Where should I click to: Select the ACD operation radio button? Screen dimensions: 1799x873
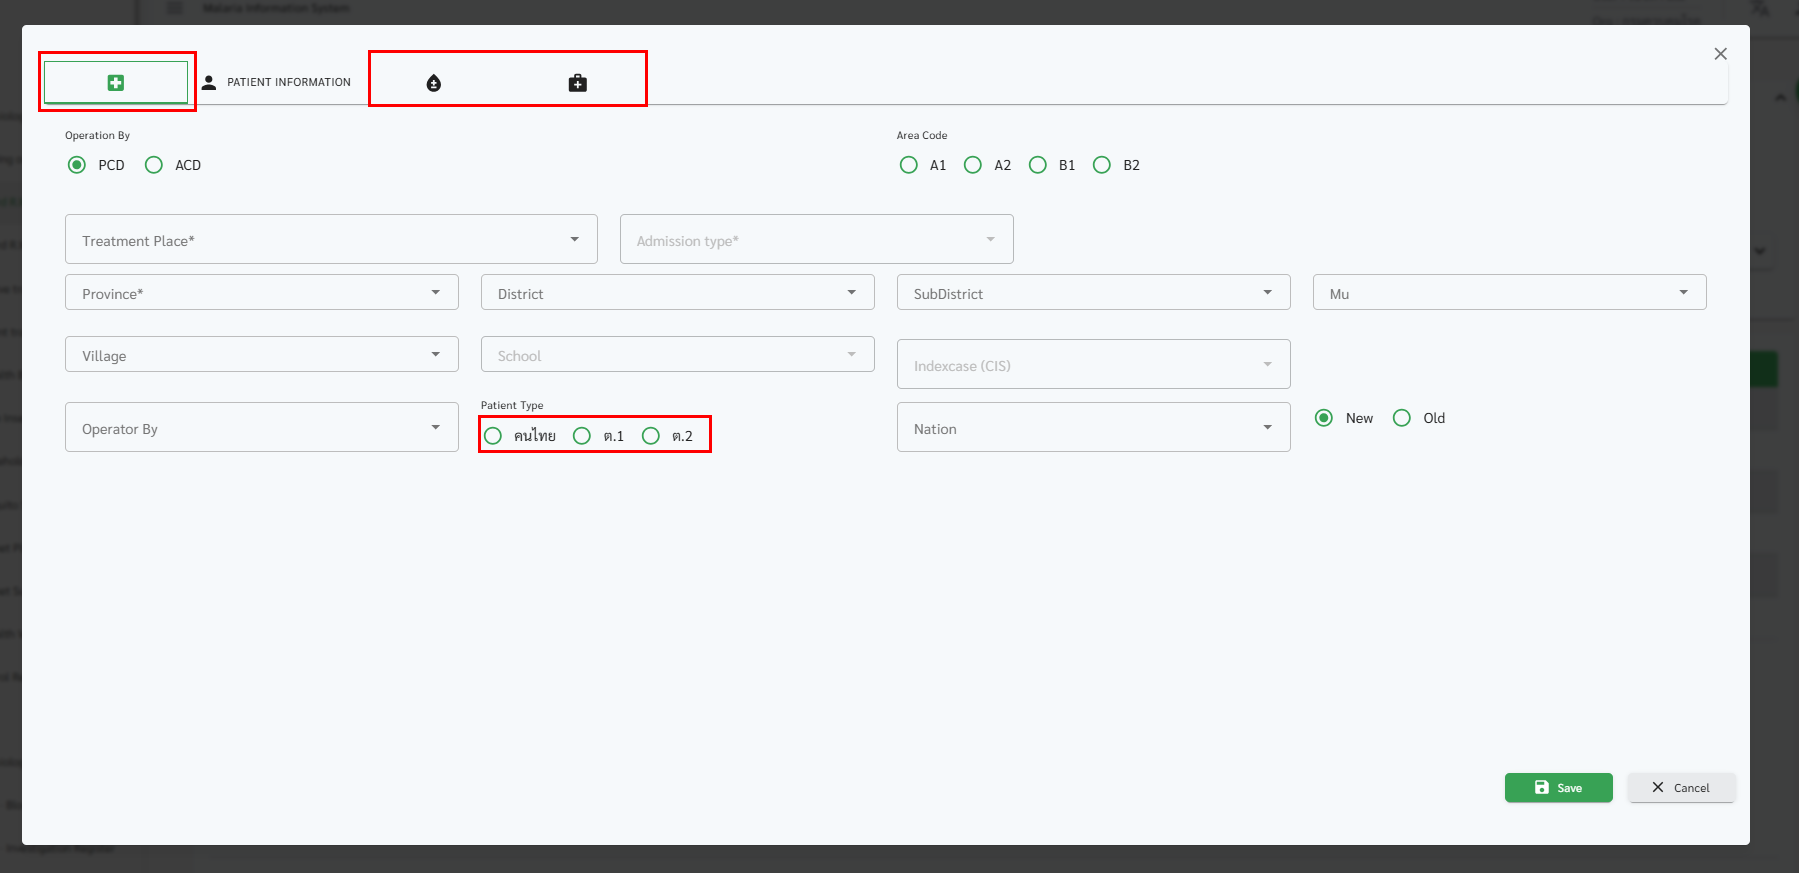pos(154,165)
